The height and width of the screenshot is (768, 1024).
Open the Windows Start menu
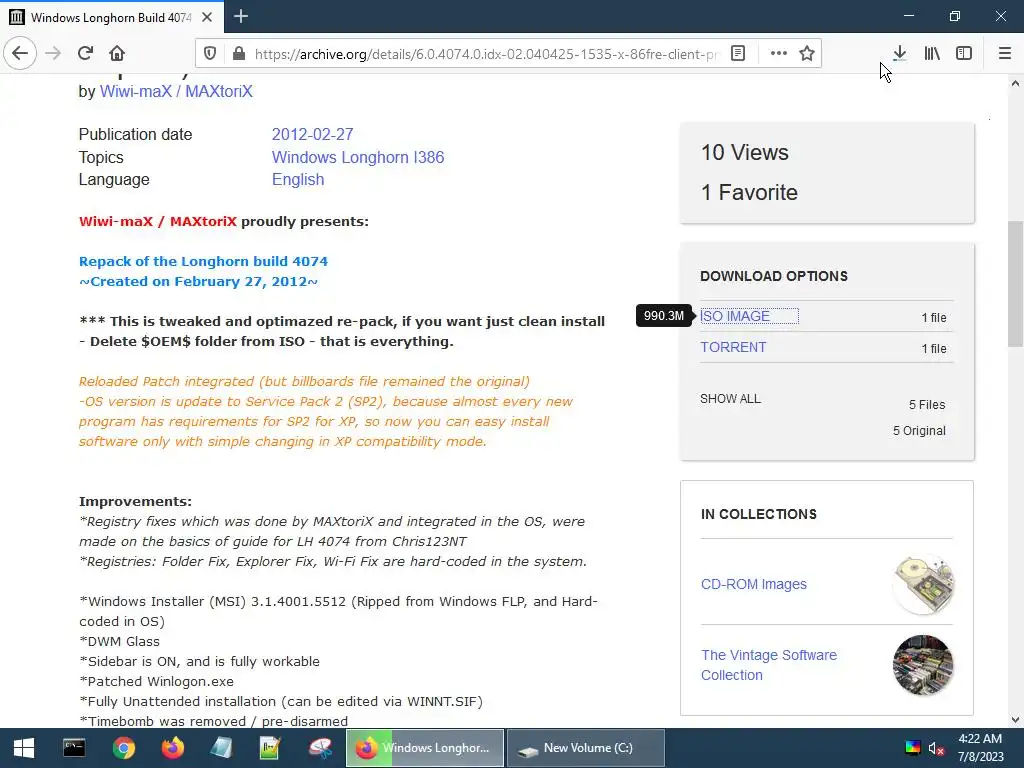(24, 748)
